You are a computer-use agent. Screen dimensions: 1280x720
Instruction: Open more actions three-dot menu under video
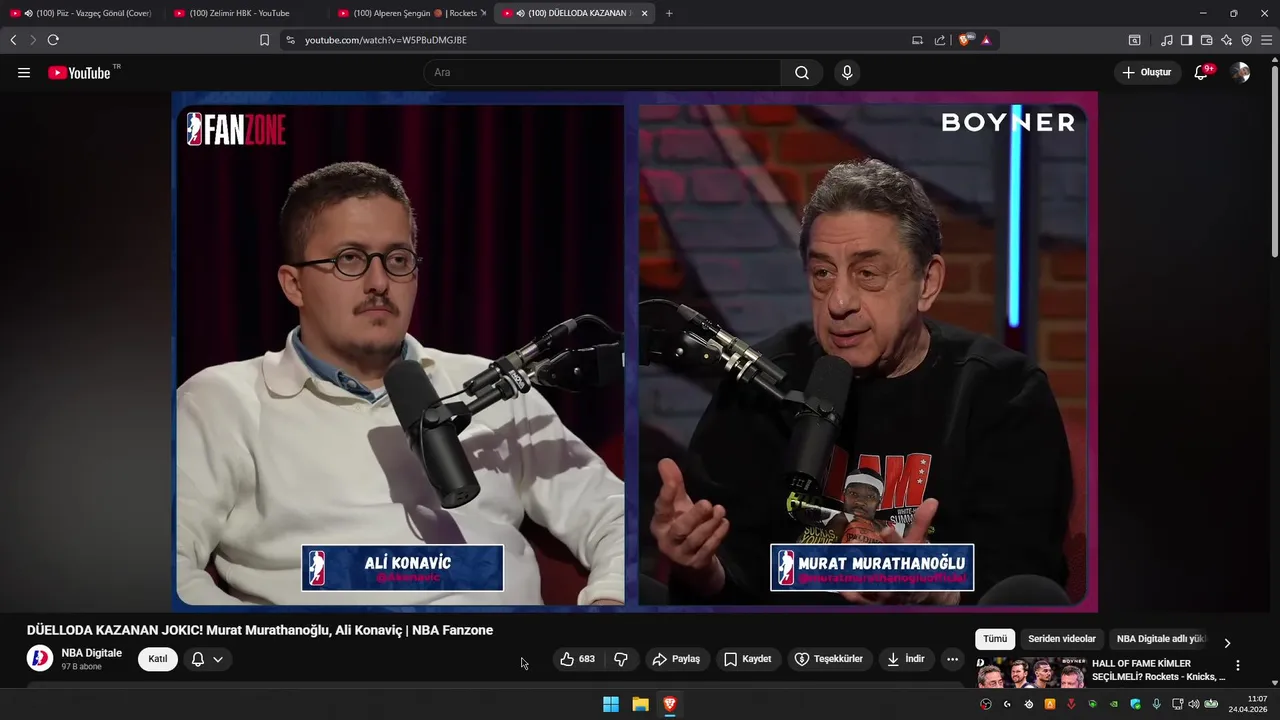(952, 659)
